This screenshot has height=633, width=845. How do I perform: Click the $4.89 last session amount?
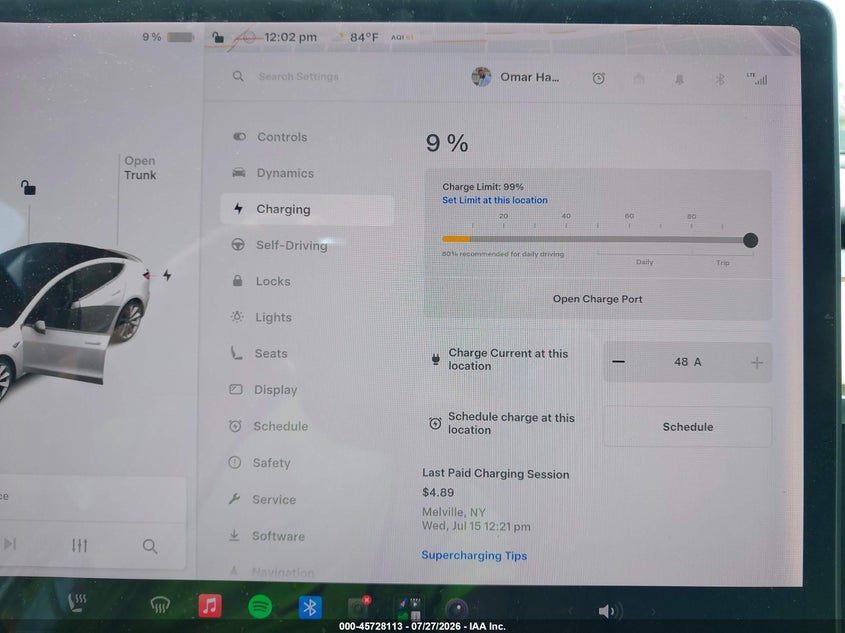(438, 492)
